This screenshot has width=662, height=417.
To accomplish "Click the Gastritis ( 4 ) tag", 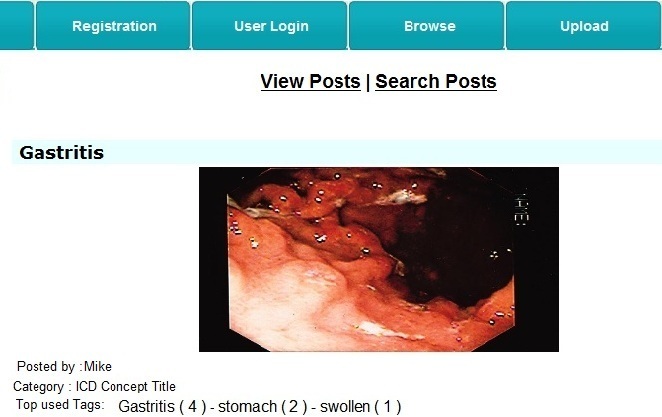I will coord(162,406).
